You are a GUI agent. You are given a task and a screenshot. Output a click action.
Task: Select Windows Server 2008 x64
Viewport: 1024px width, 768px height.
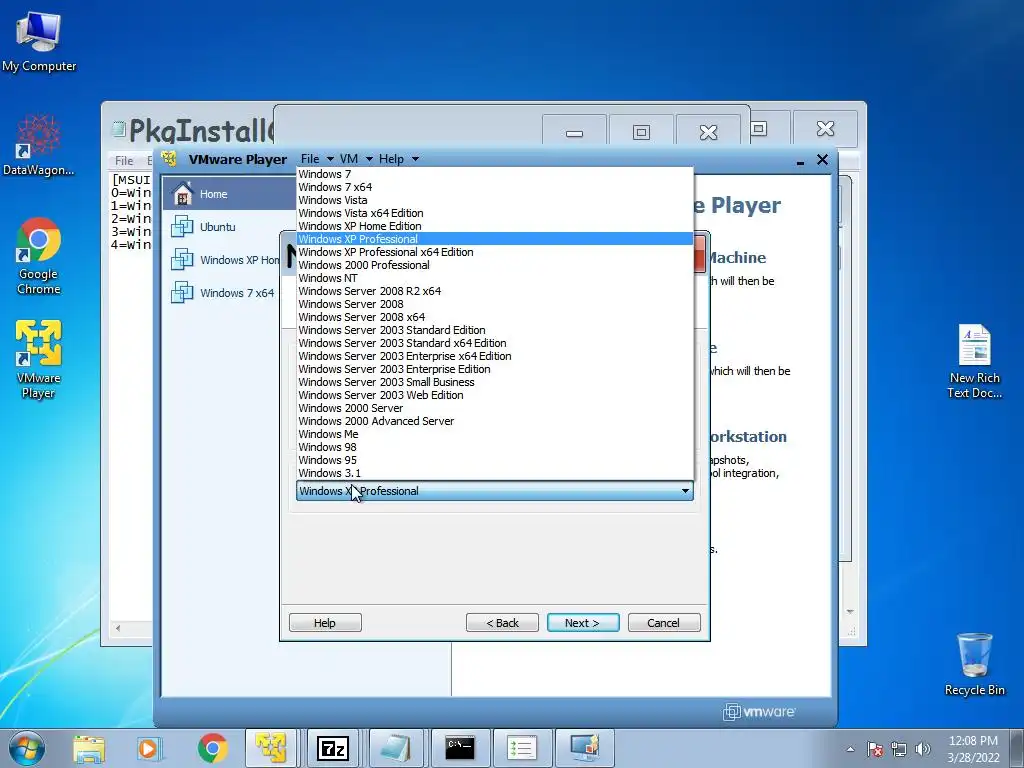click(x=494, y=317)
